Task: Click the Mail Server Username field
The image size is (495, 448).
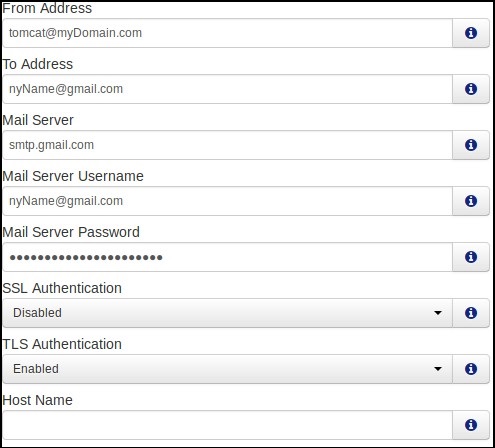Action: click(227, 201)
